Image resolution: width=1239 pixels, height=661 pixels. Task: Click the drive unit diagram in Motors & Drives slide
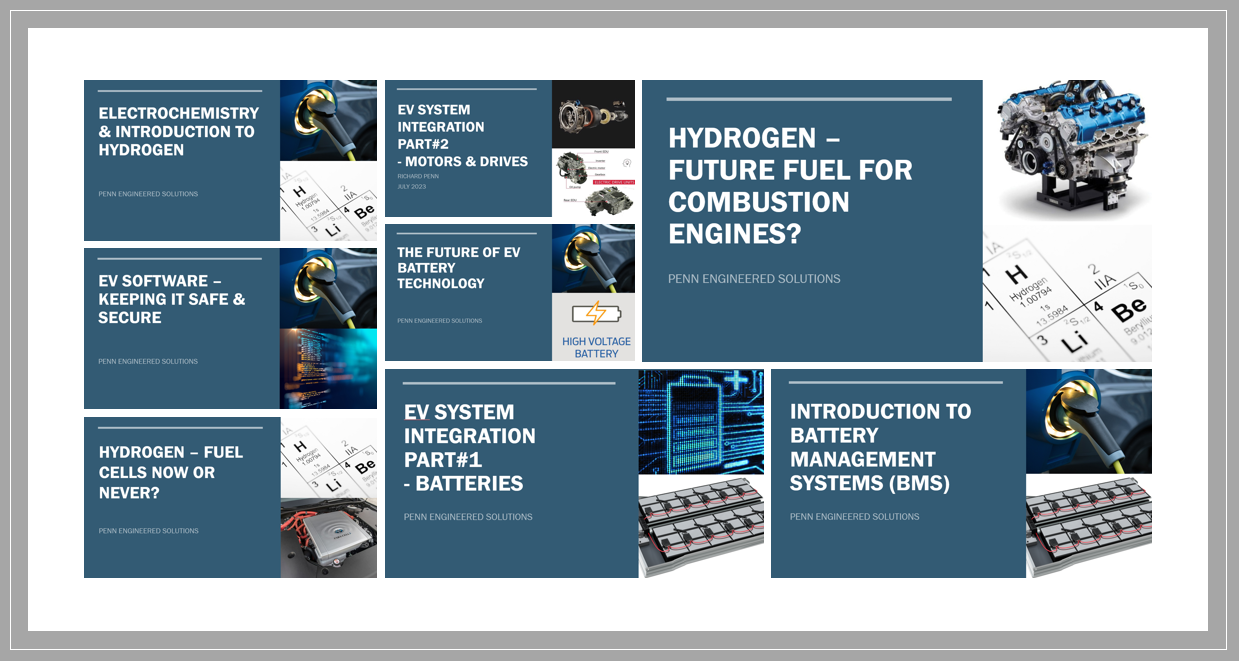coord(593,183)
